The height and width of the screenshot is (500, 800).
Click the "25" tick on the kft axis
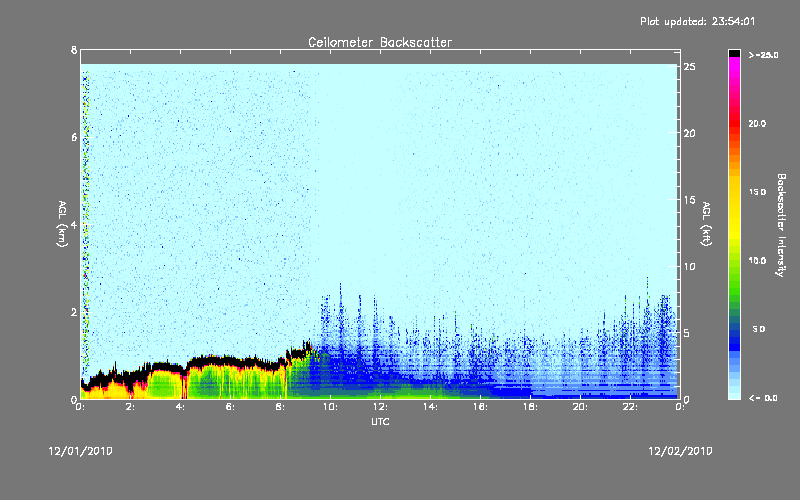(689, 67)
